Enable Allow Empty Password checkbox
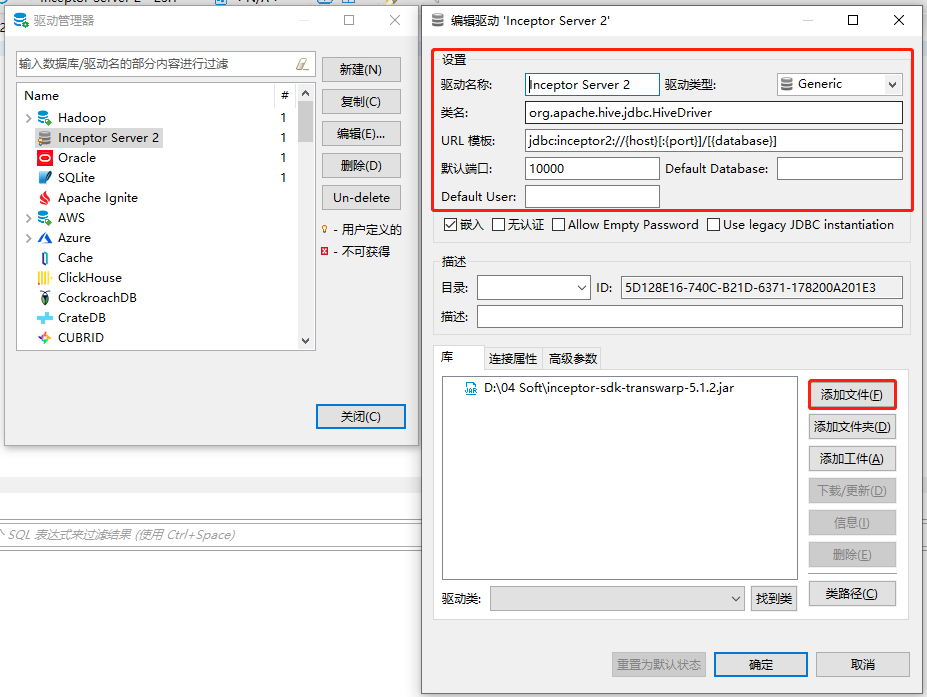 point(558,225)
